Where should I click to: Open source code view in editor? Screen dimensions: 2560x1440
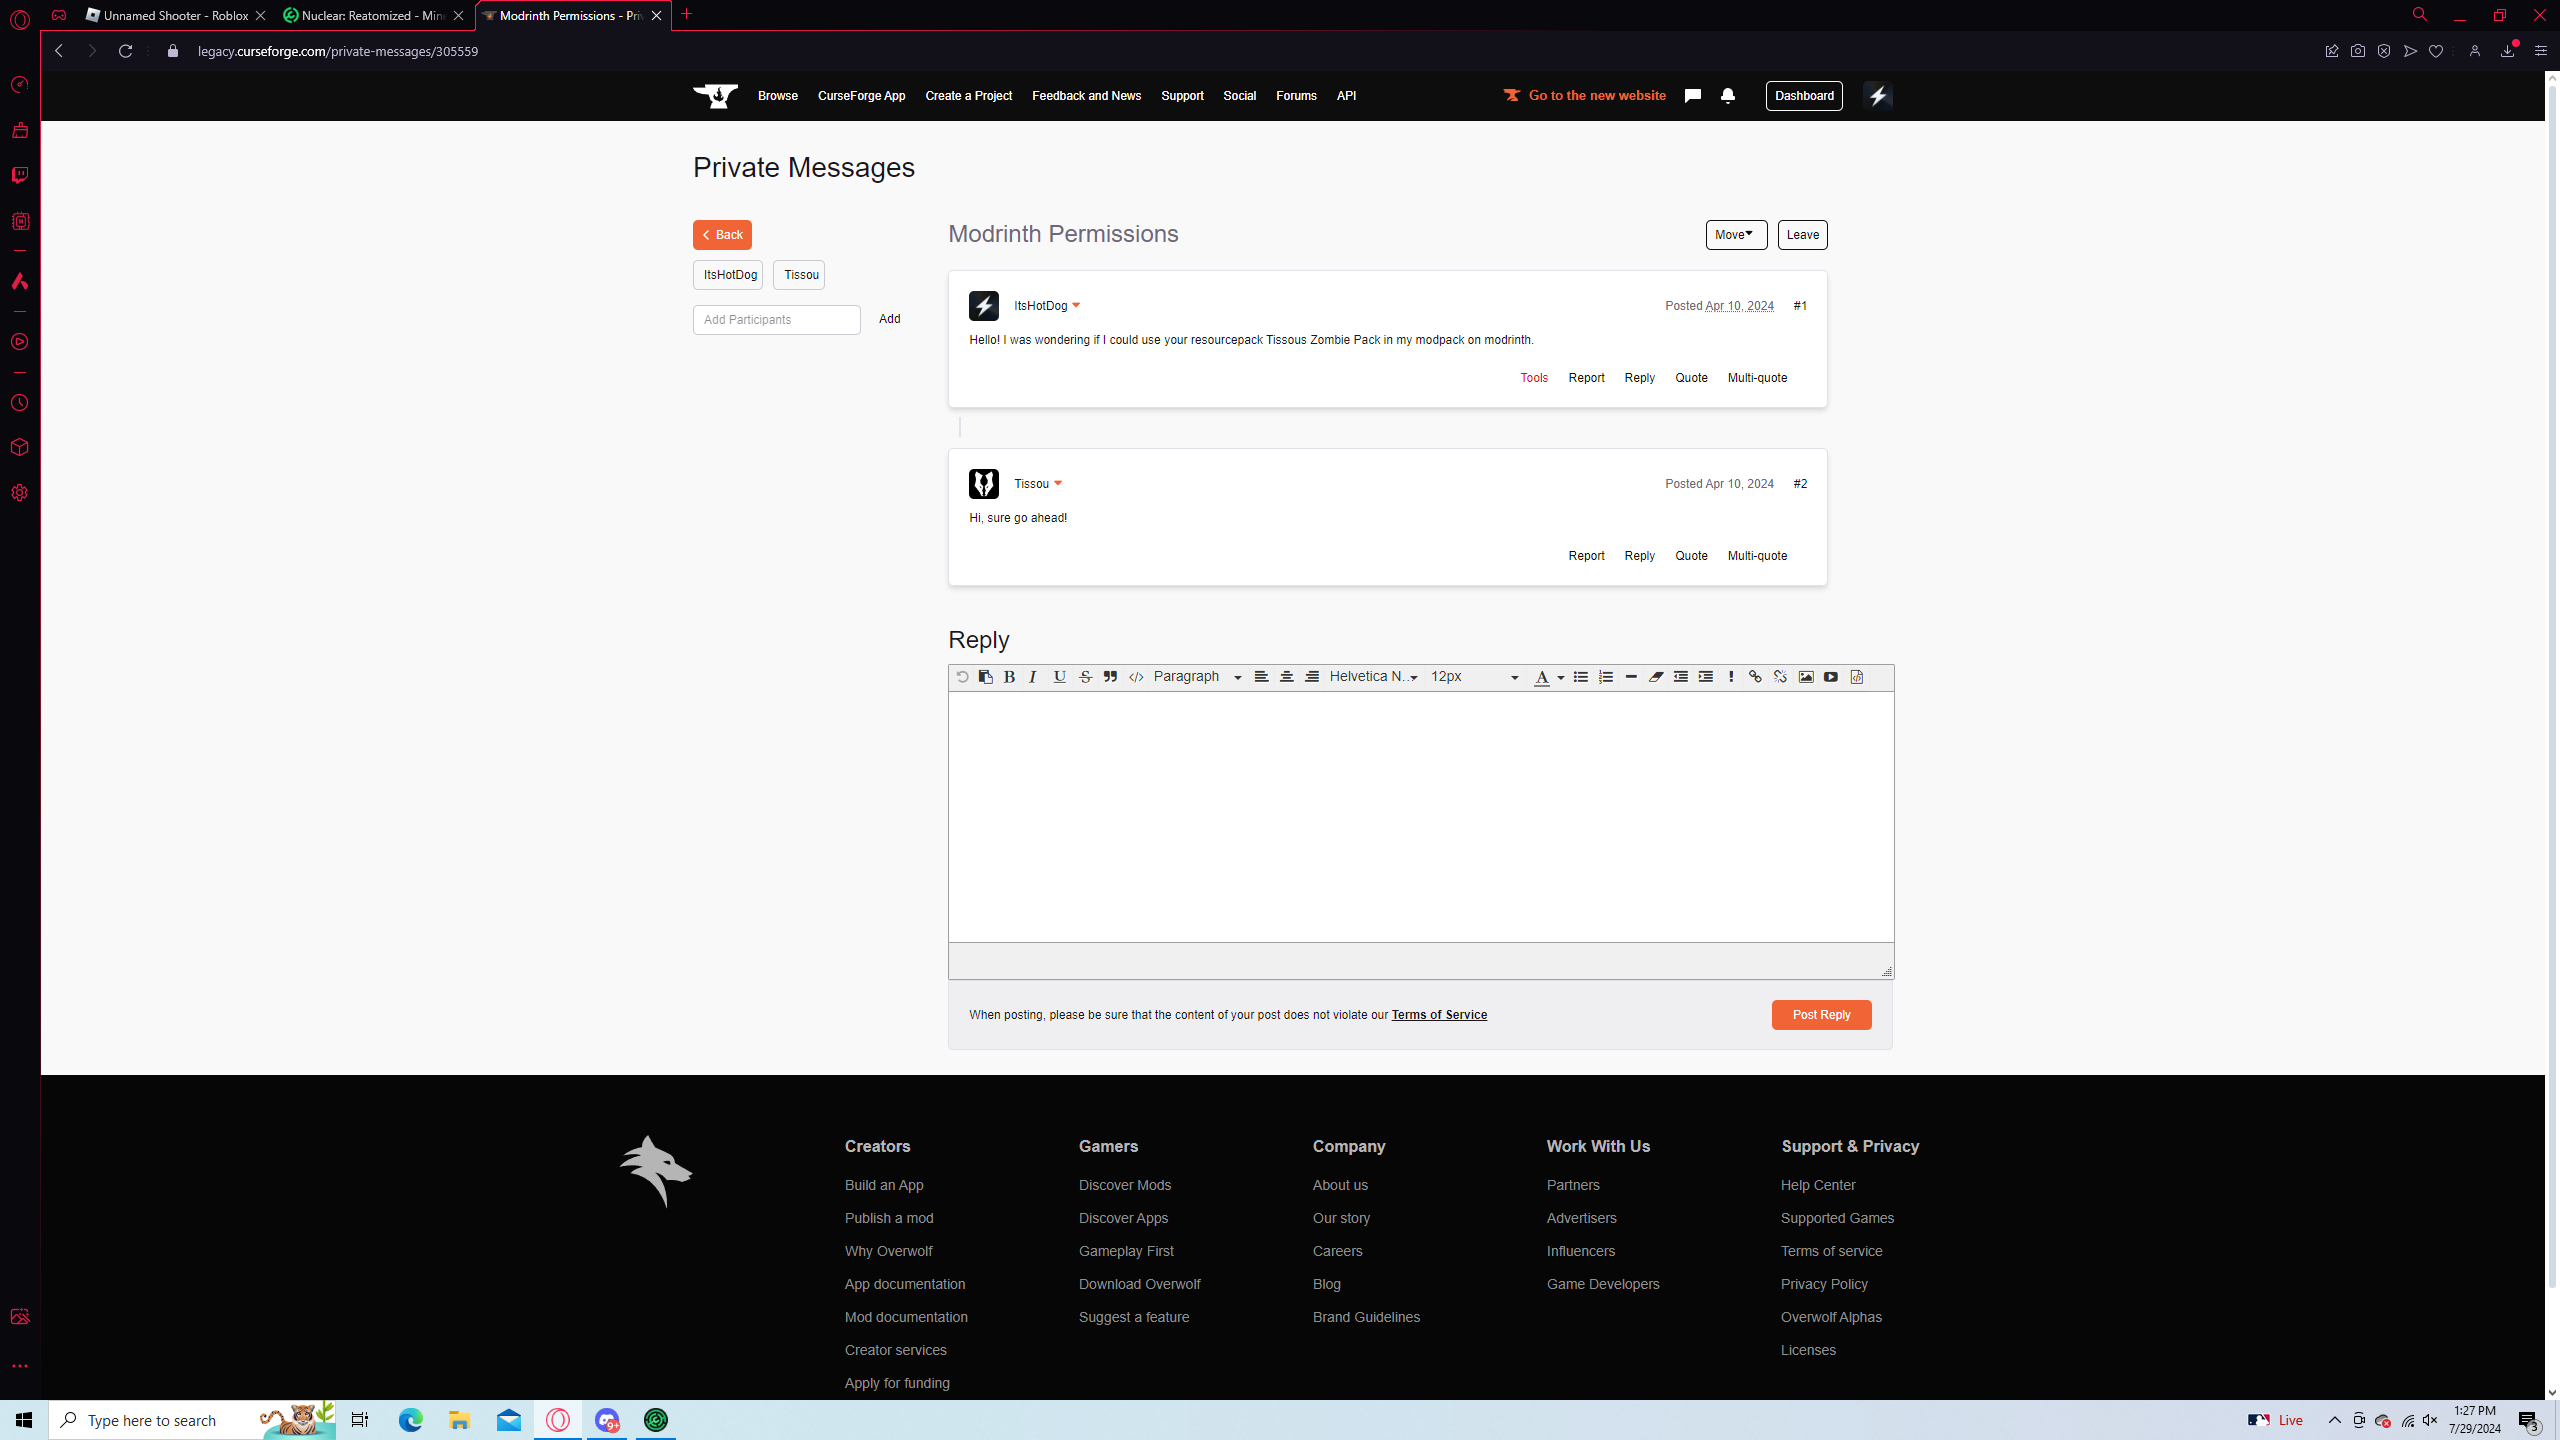[x=1857, y=677]
